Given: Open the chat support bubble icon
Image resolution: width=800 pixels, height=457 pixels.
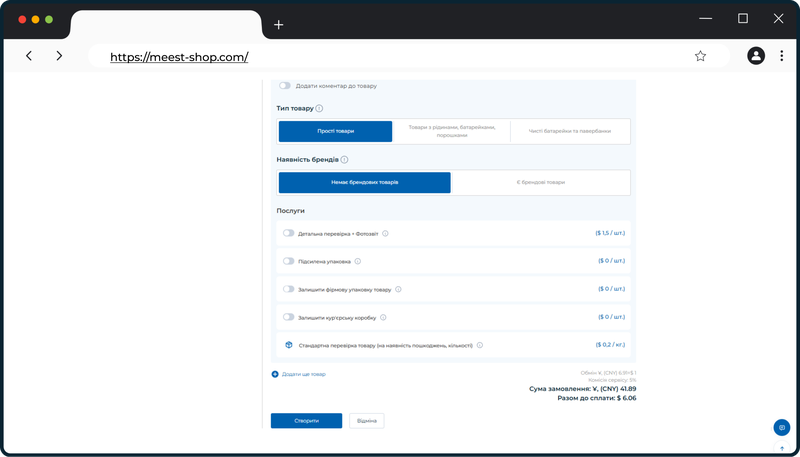Looking at the screenshot, I should click(782, 427).
